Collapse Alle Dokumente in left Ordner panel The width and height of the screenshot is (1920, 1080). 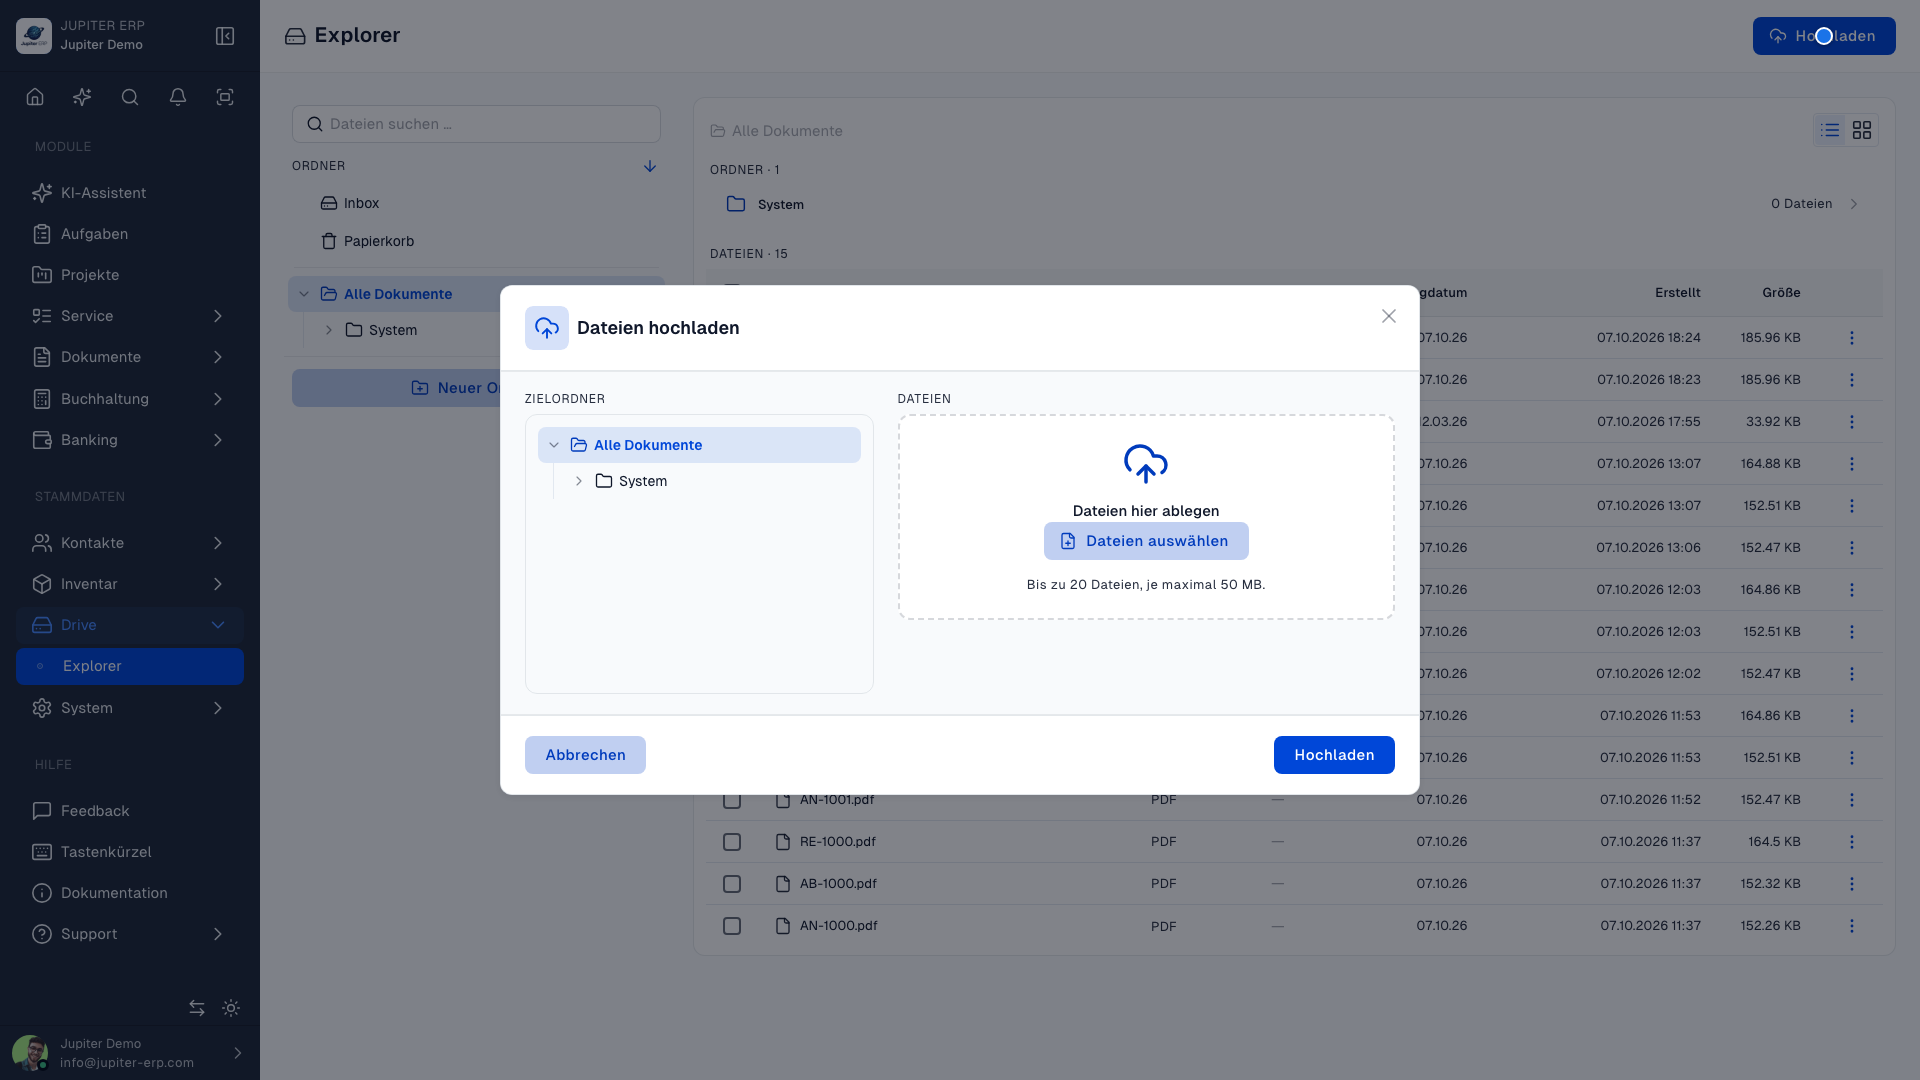(x=304, y=294)
